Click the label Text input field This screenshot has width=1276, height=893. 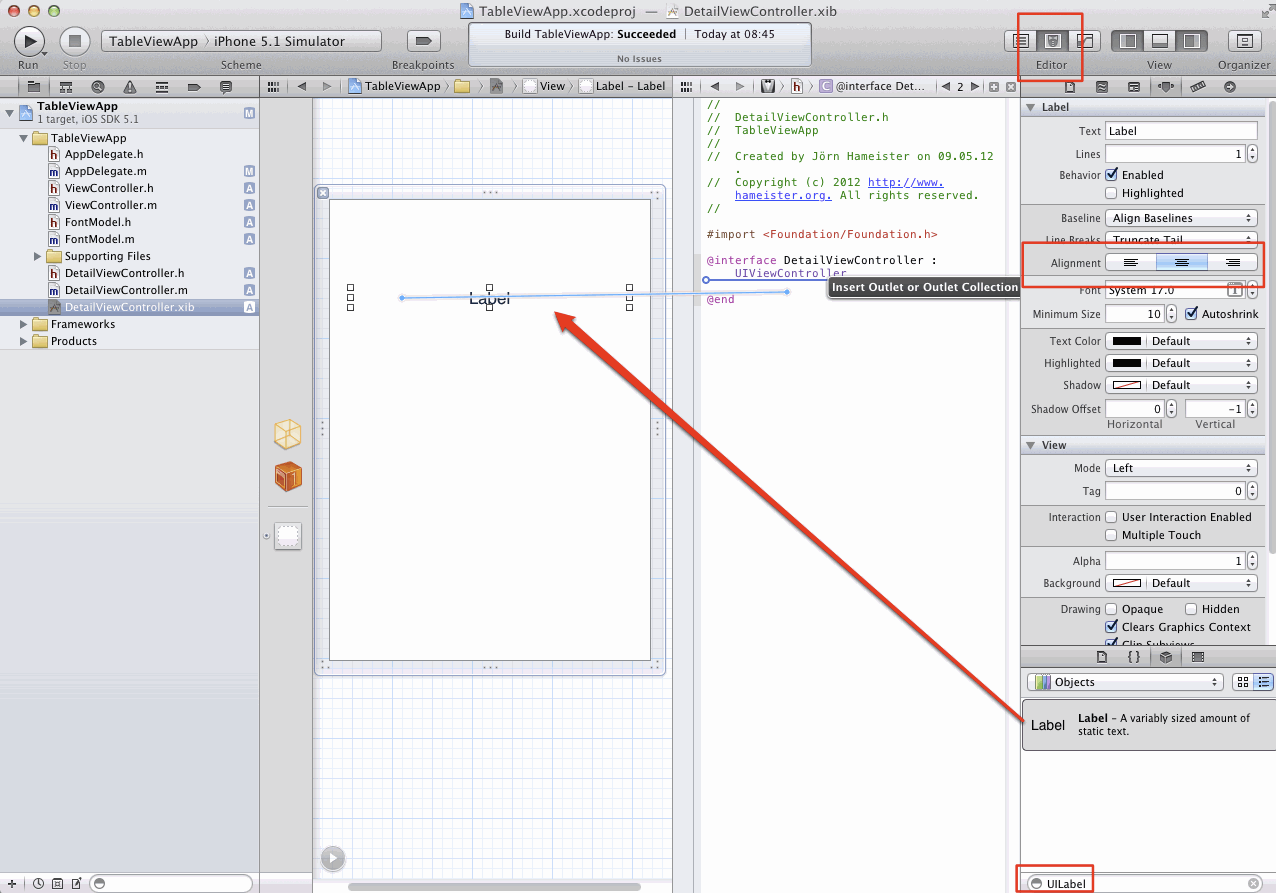(x=1181, y=131)
